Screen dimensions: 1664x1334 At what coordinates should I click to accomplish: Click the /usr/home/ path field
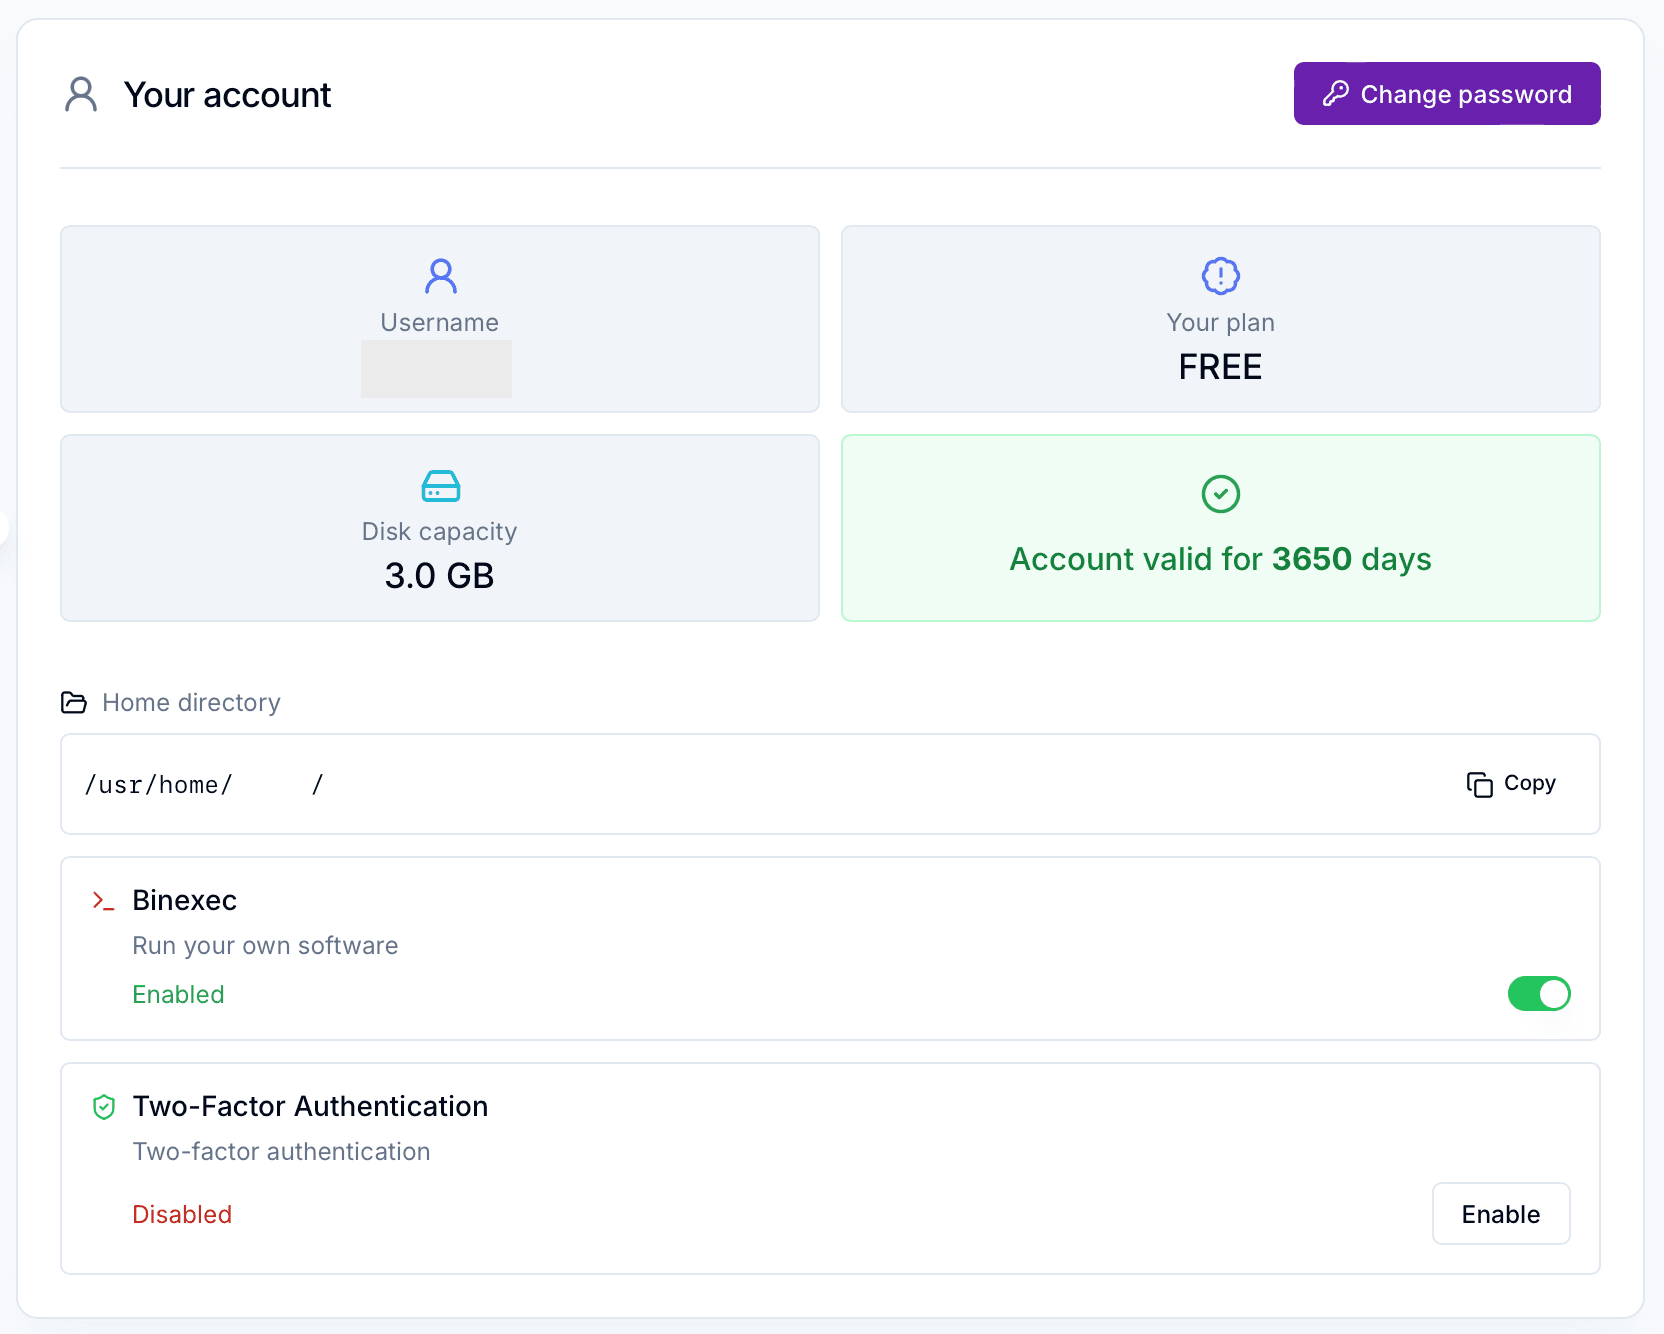(x=830, y=784)
